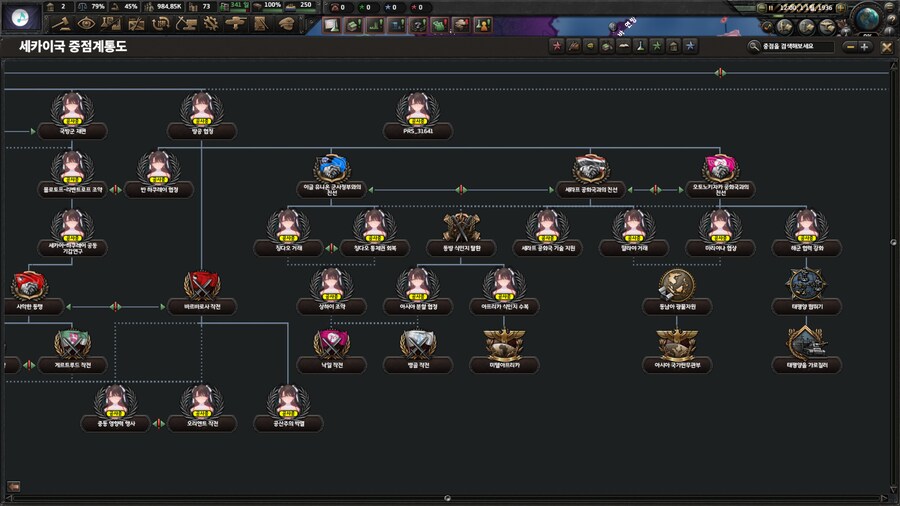Toggle the rightmost blue star focus filter

(x=690, y=46)
